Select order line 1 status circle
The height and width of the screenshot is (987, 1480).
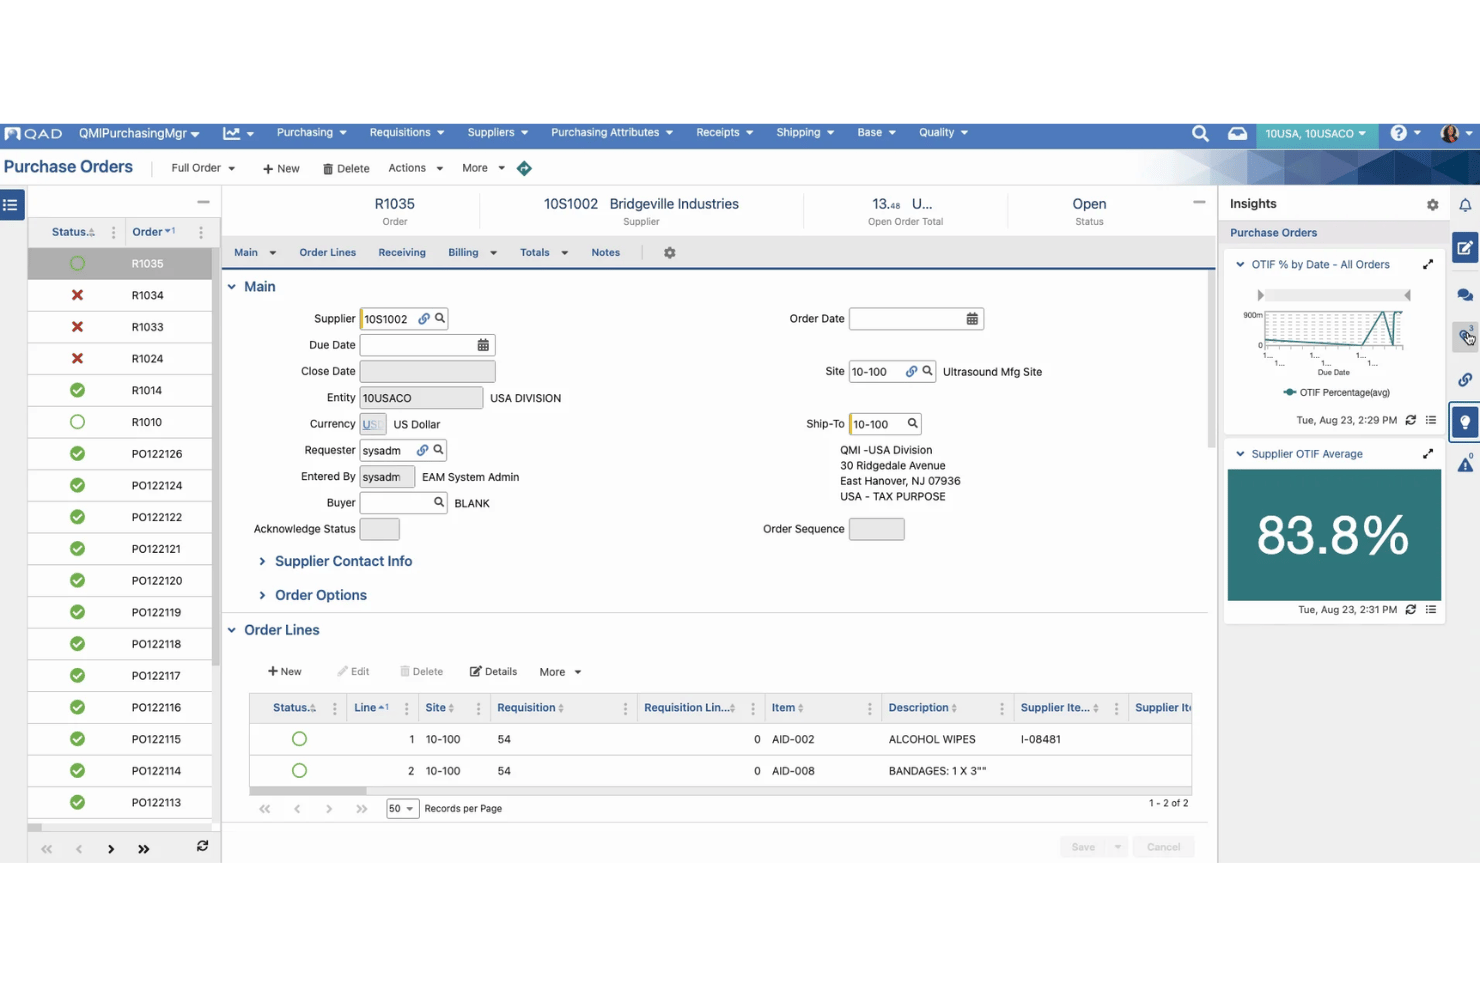click(299, 739)
